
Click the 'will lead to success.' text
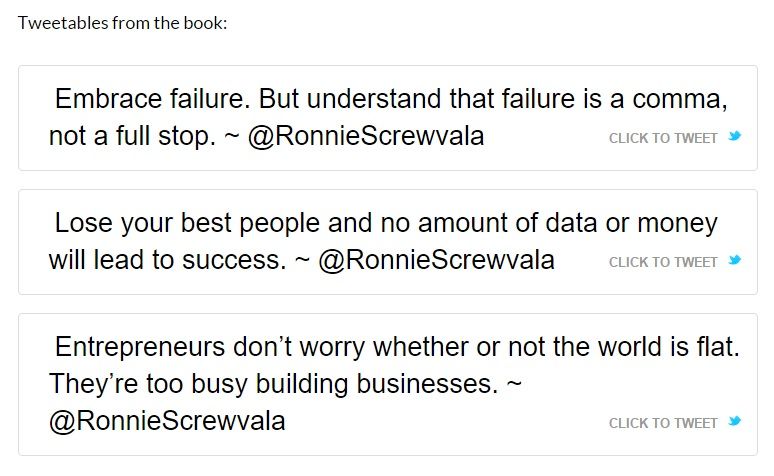[x=167, y=260]
